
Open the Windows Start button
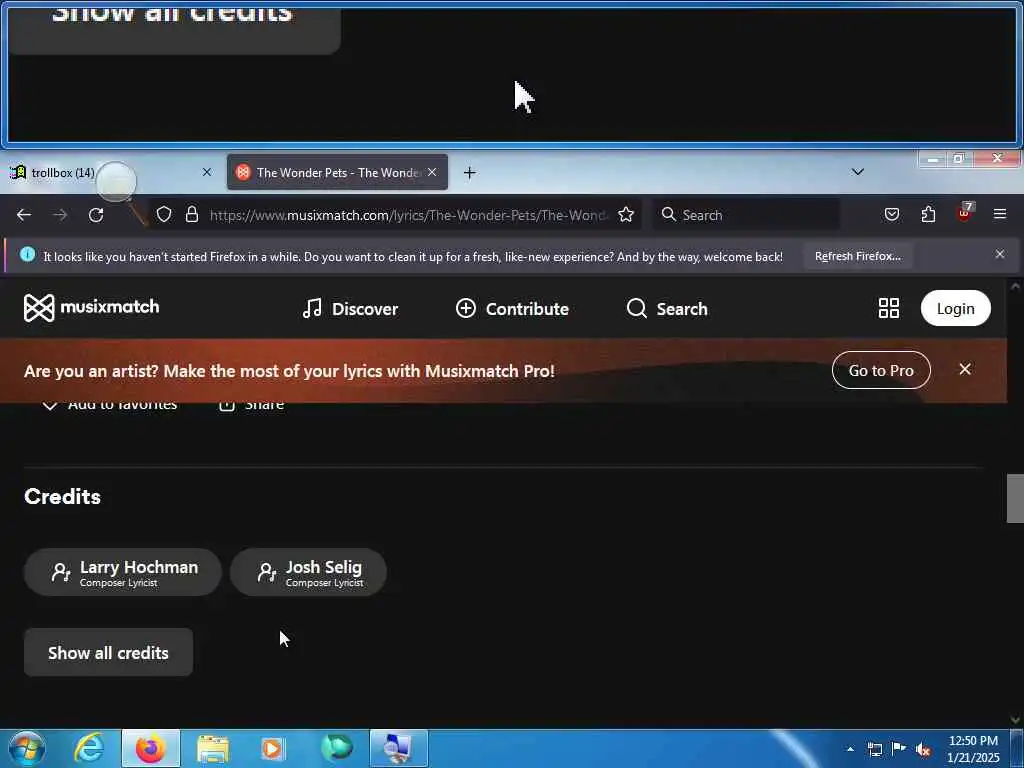[26, 748]
